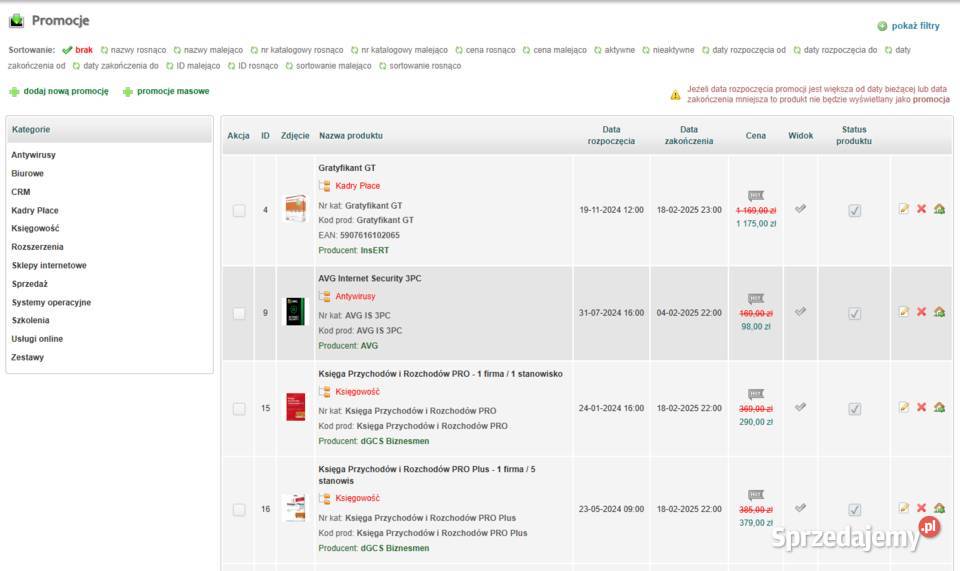Open Księgowość category in sidebar
Viewport: 960px width, 571px height.
36,228
